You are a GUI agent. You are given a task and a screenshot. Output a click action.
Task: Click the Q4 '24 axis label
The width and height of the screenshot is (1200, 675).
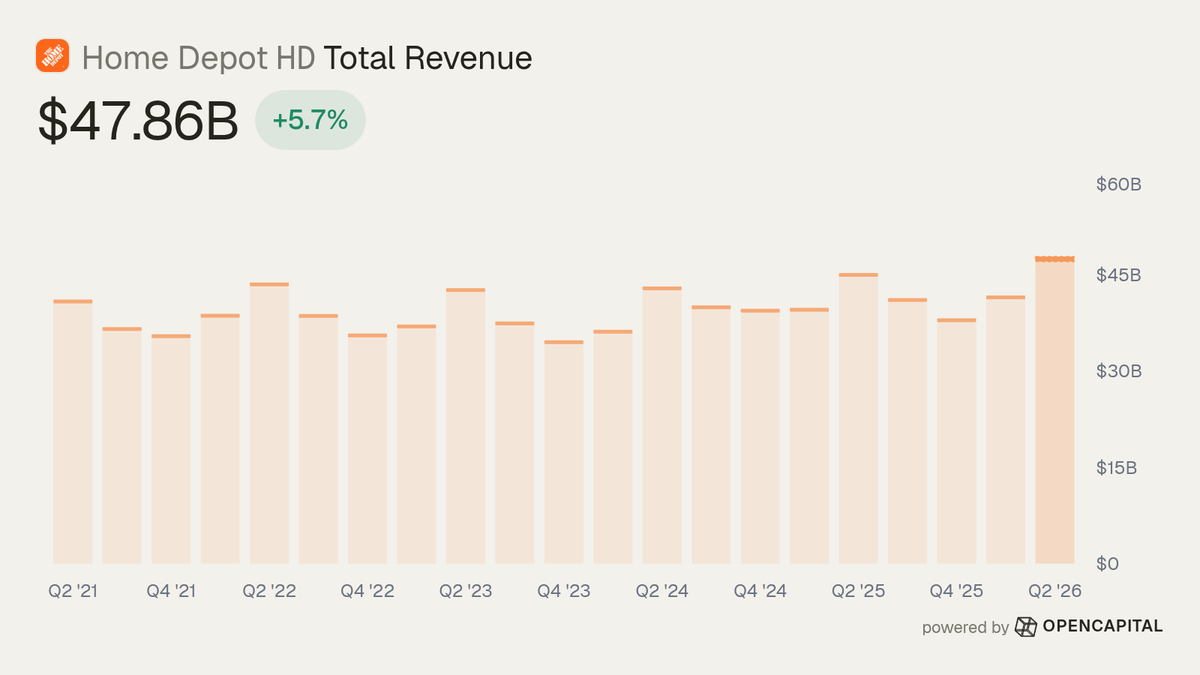[760, 592]
